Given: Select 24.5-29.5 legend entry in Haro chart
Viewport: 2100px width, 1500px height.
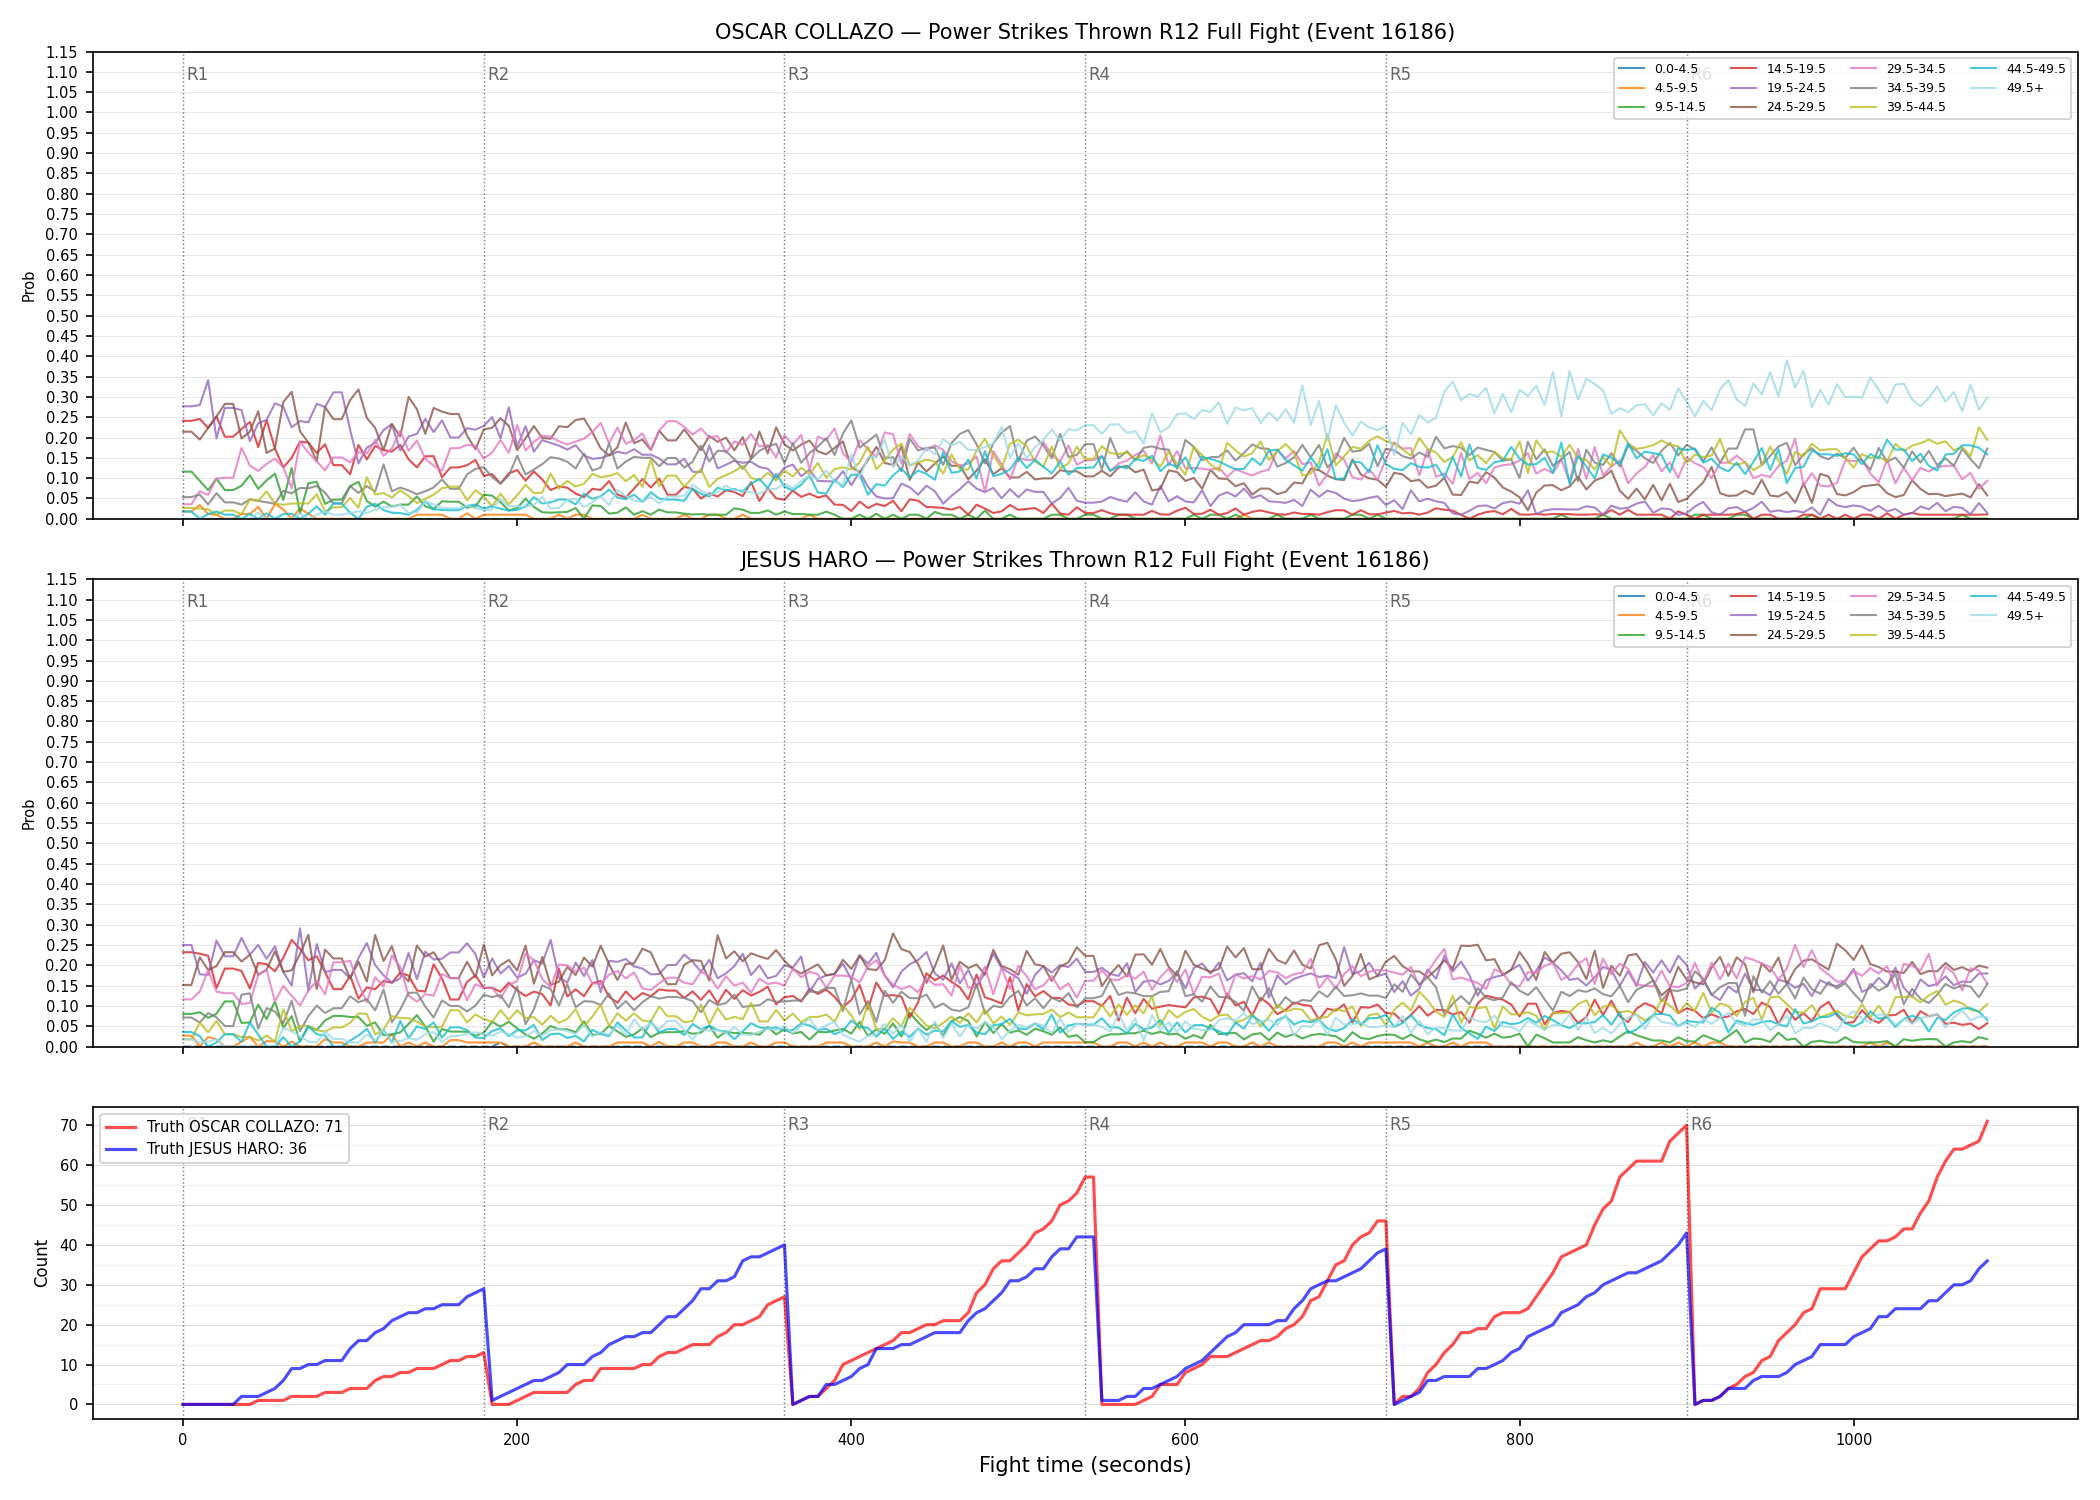Looking at the screenshot, I should point(1778,635).
